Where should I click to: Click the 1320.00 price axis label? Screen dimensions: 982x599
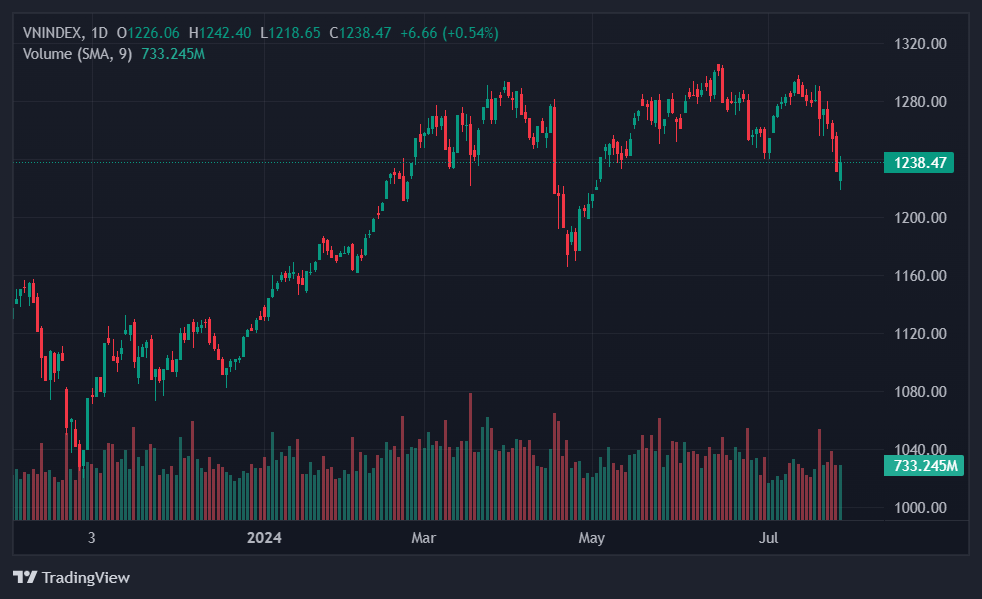(918, 44)
